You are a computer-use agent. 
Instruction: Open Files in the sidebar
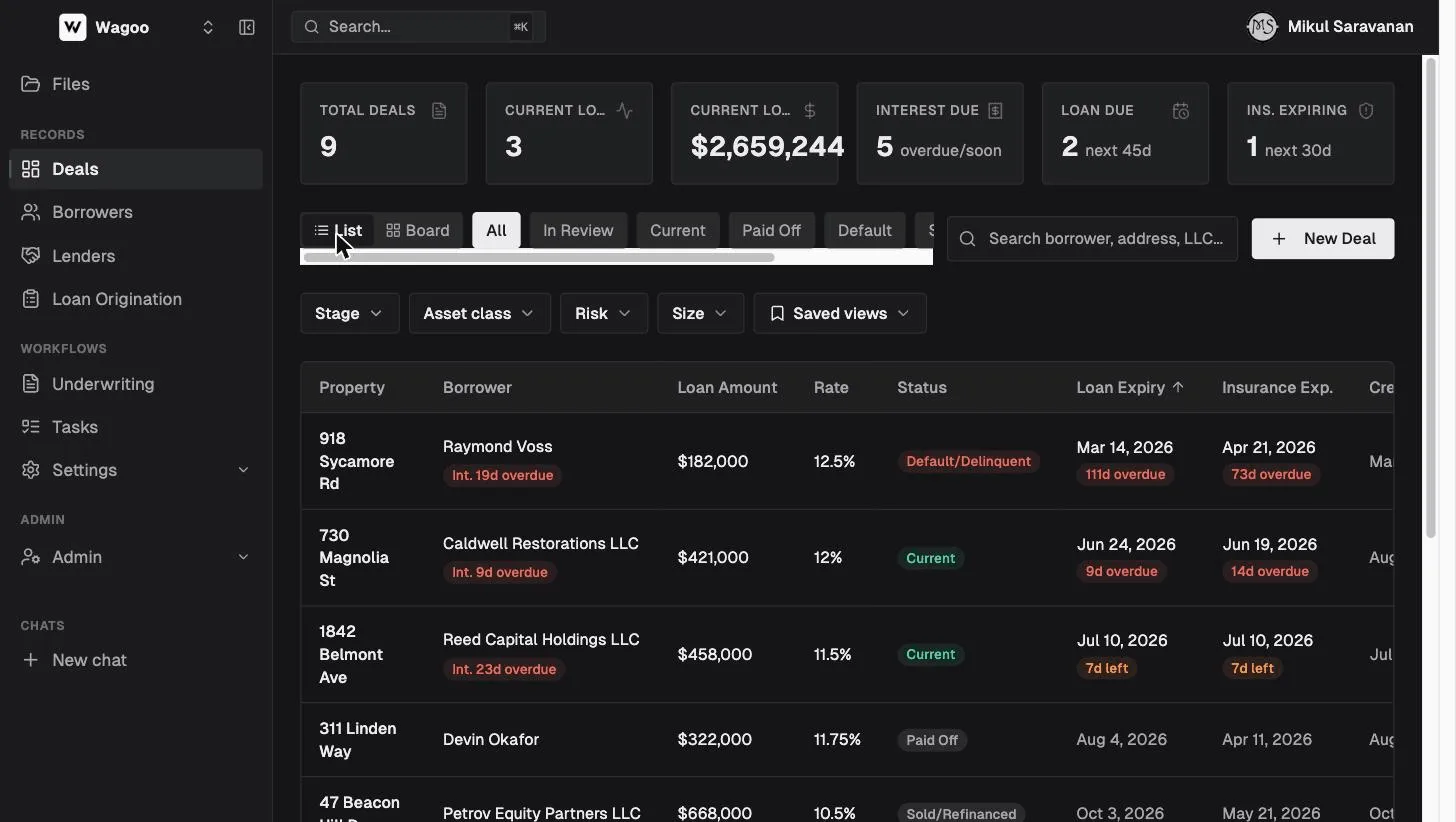pyautogui.click(x=136, y=84)
